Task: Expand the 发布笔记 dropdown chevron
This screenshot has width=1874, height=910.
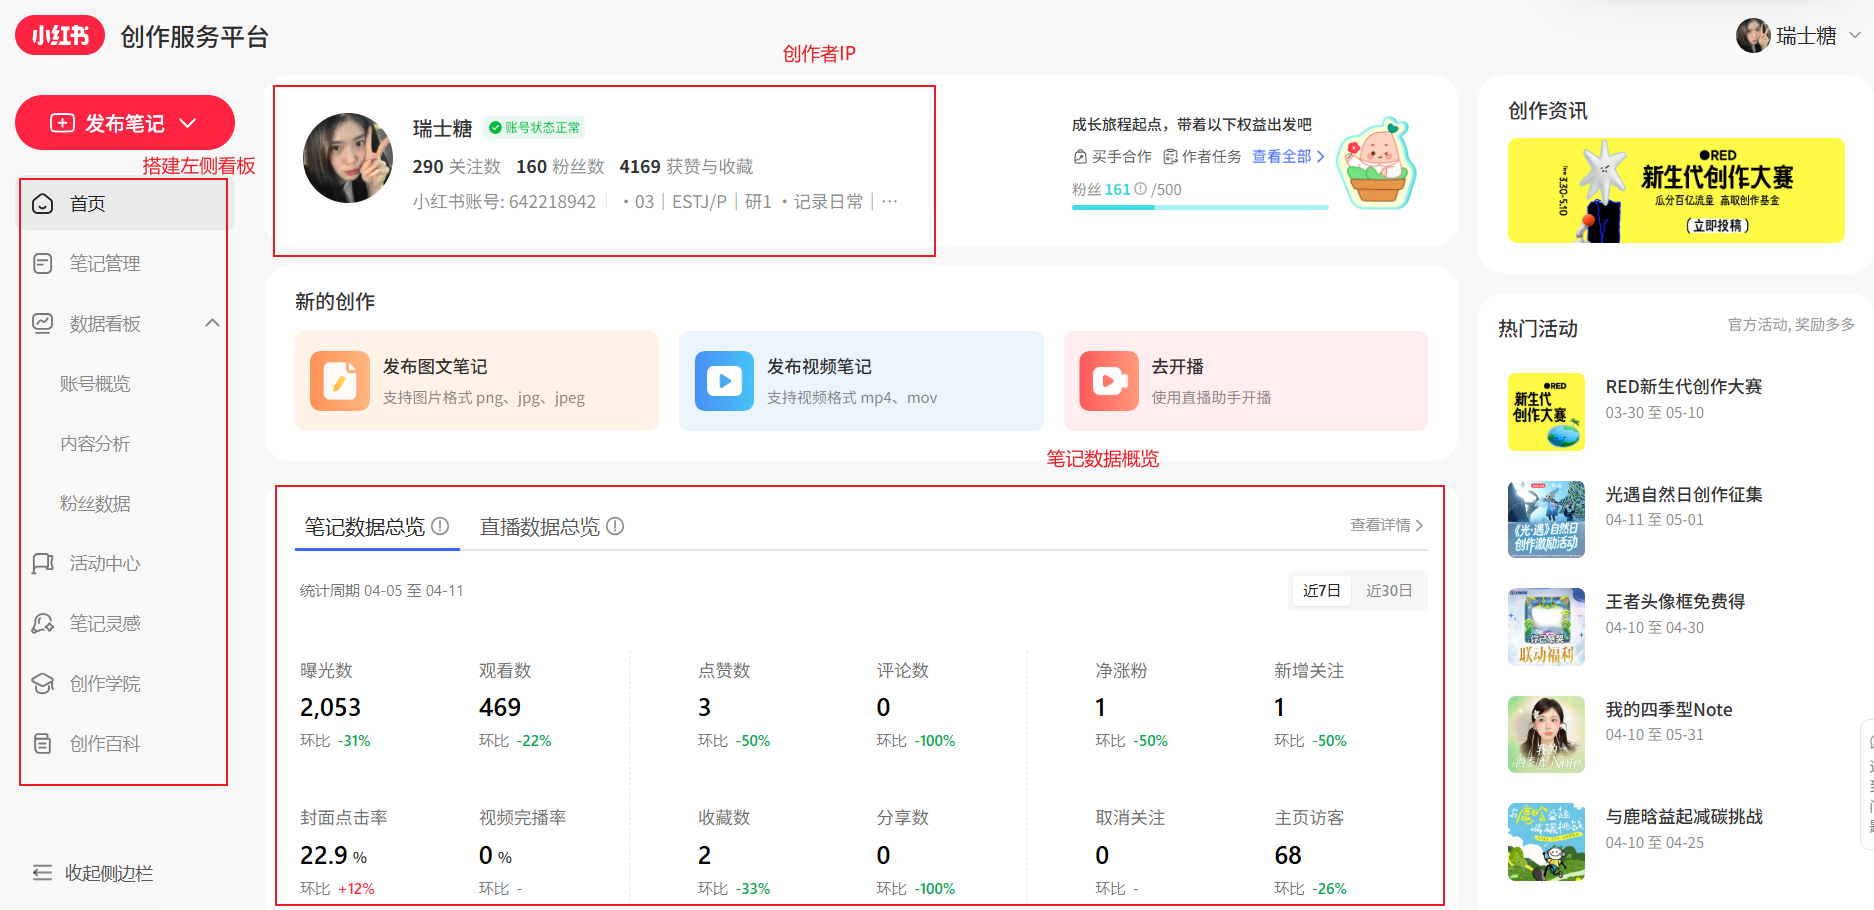Action: [x=188, y=123]
